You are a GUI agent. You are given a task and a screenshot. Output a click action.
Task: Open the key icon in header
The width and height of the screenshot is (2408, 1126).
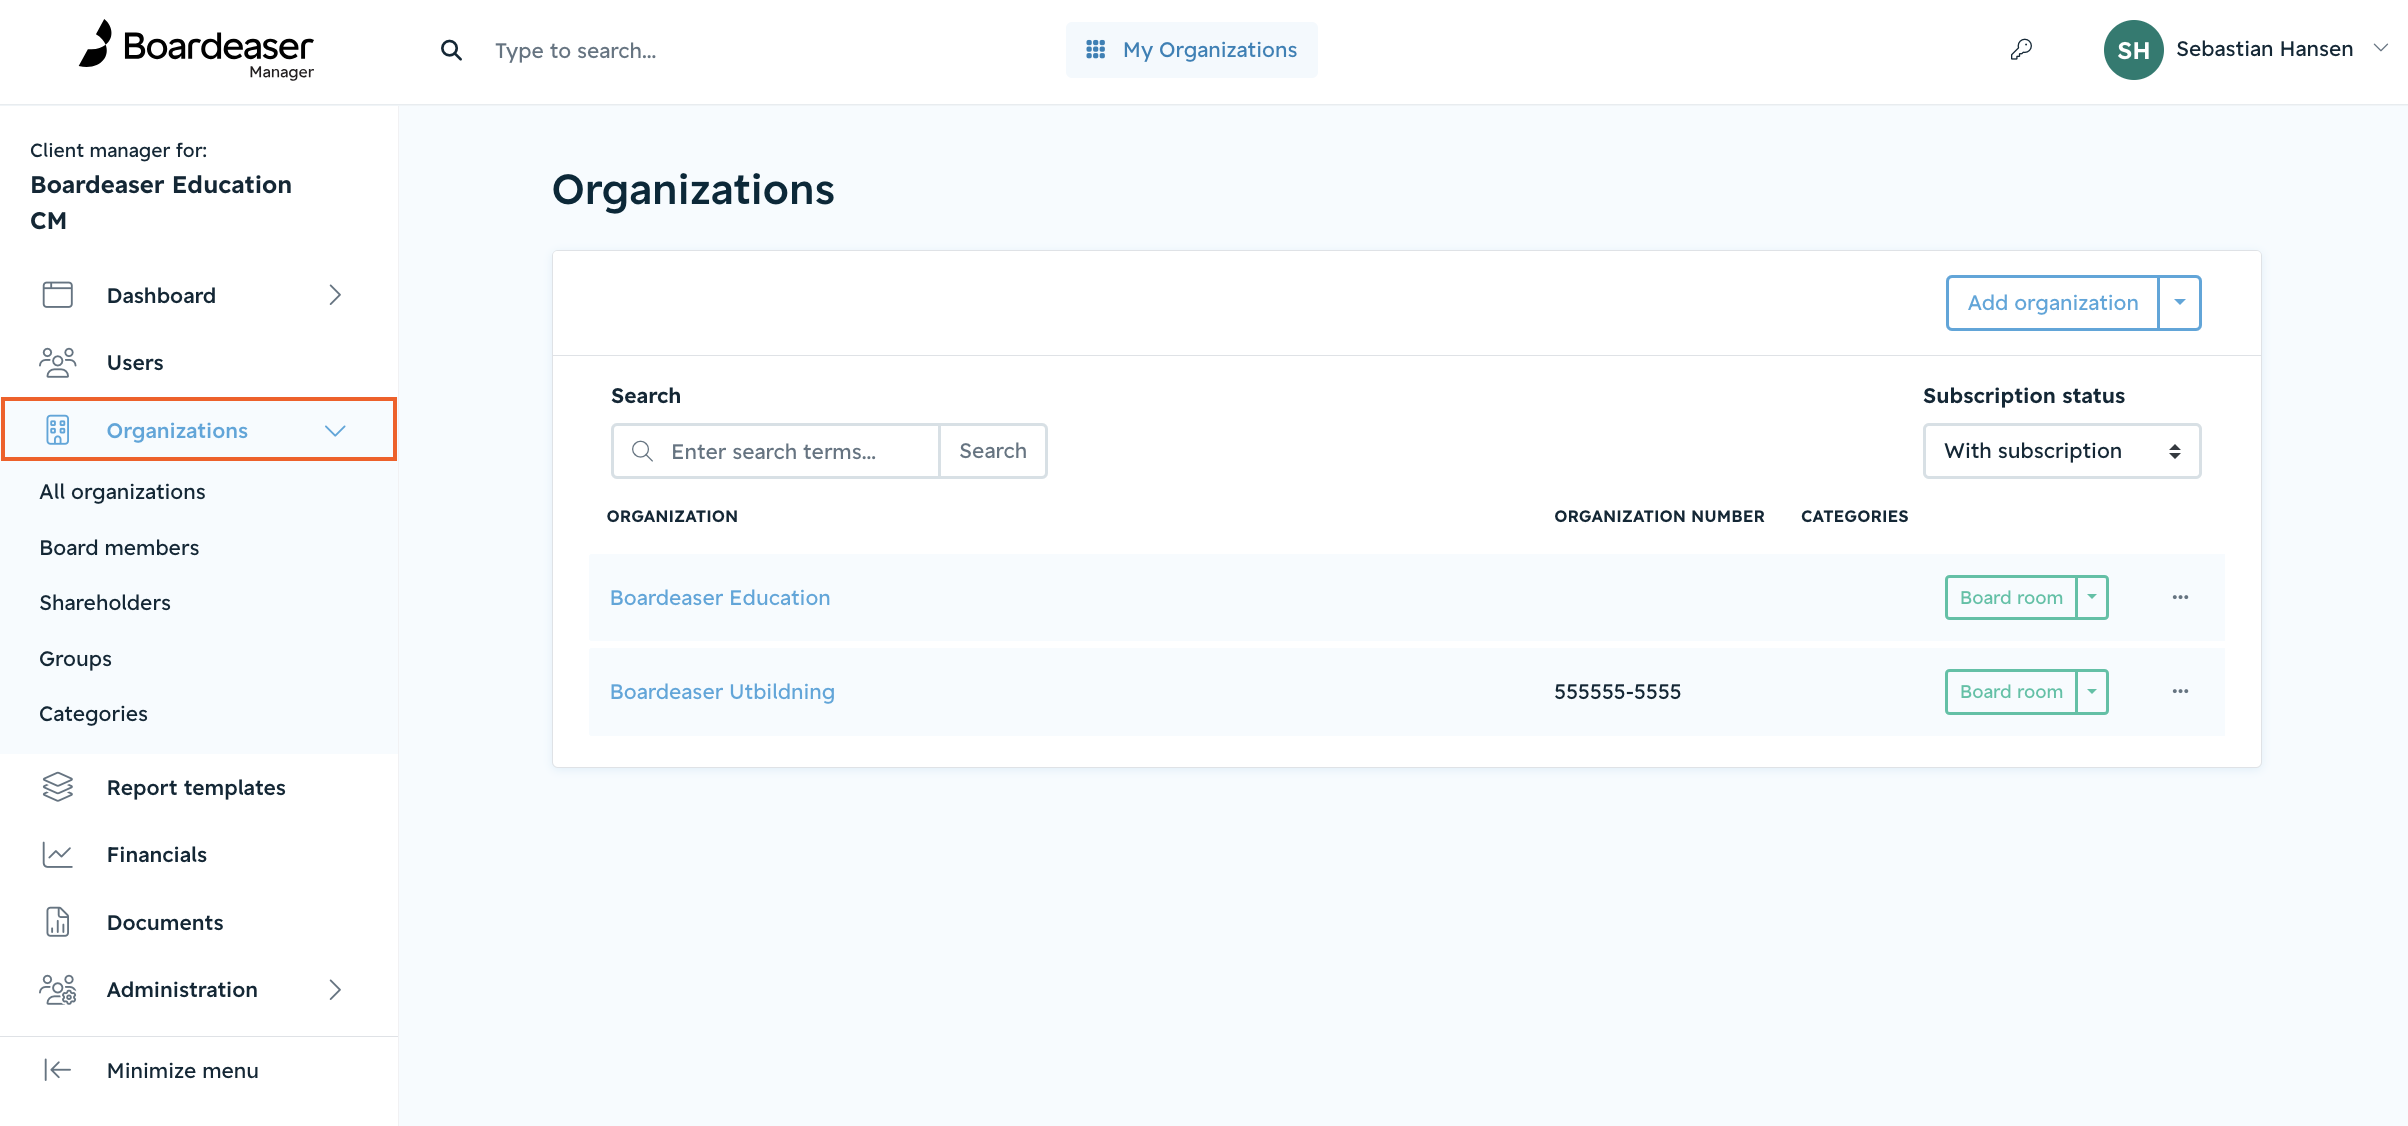2021,49
